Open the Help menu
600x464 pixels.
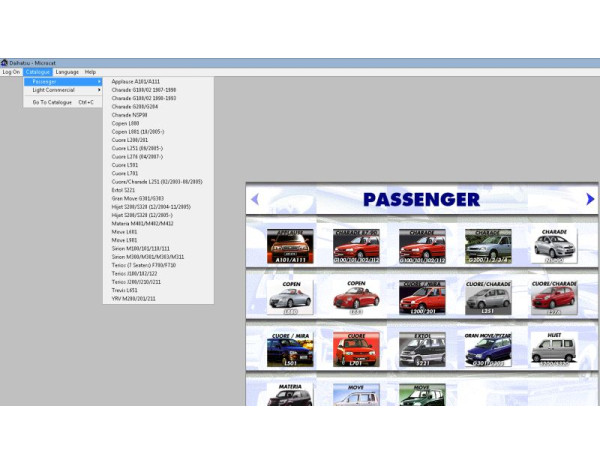coord(90,72)
